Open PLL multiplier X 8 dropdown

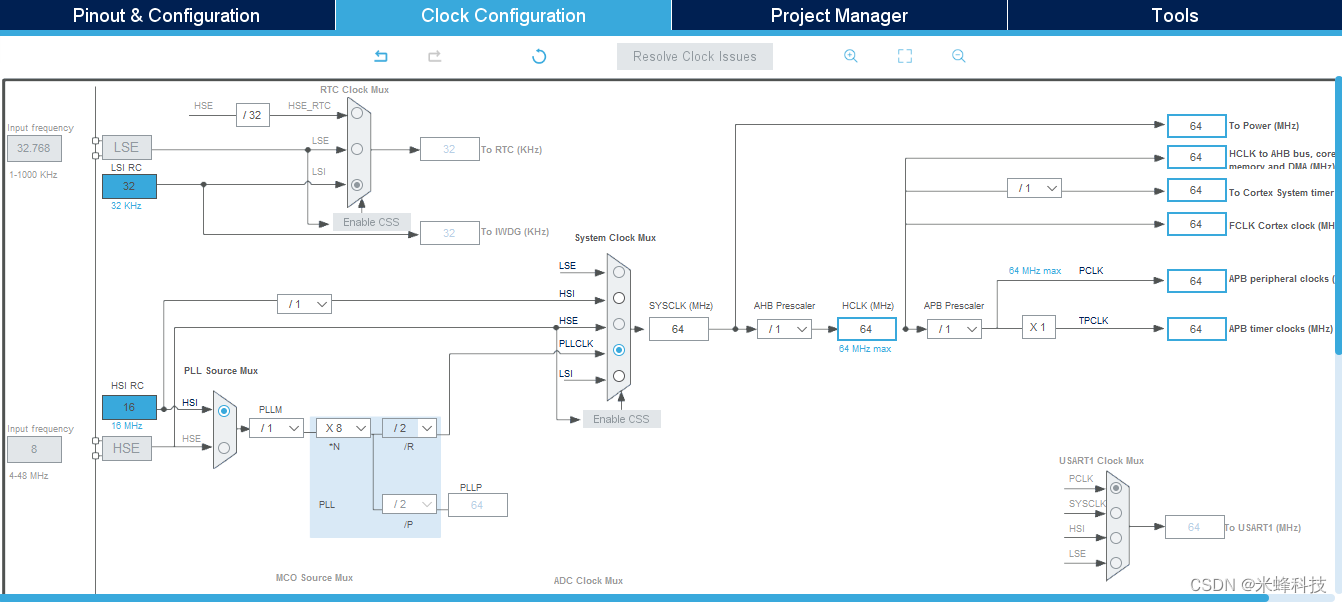[344, 428]
